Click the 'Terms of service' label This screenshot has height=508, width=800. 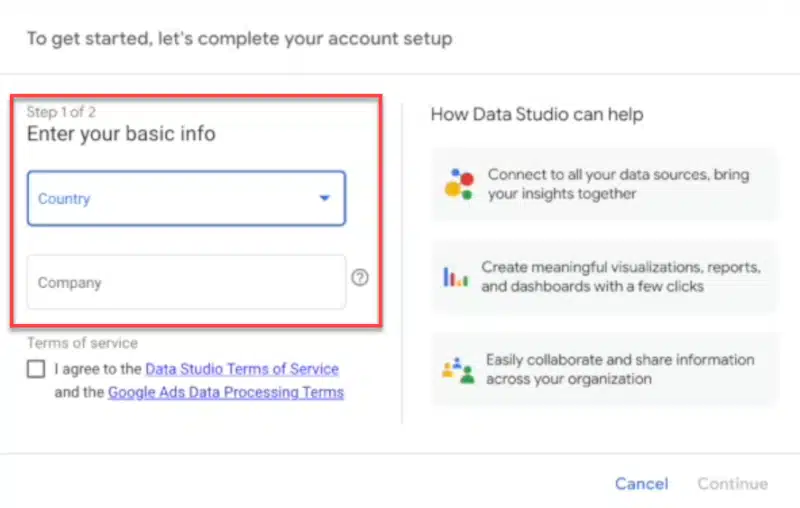tap(83, 343)
